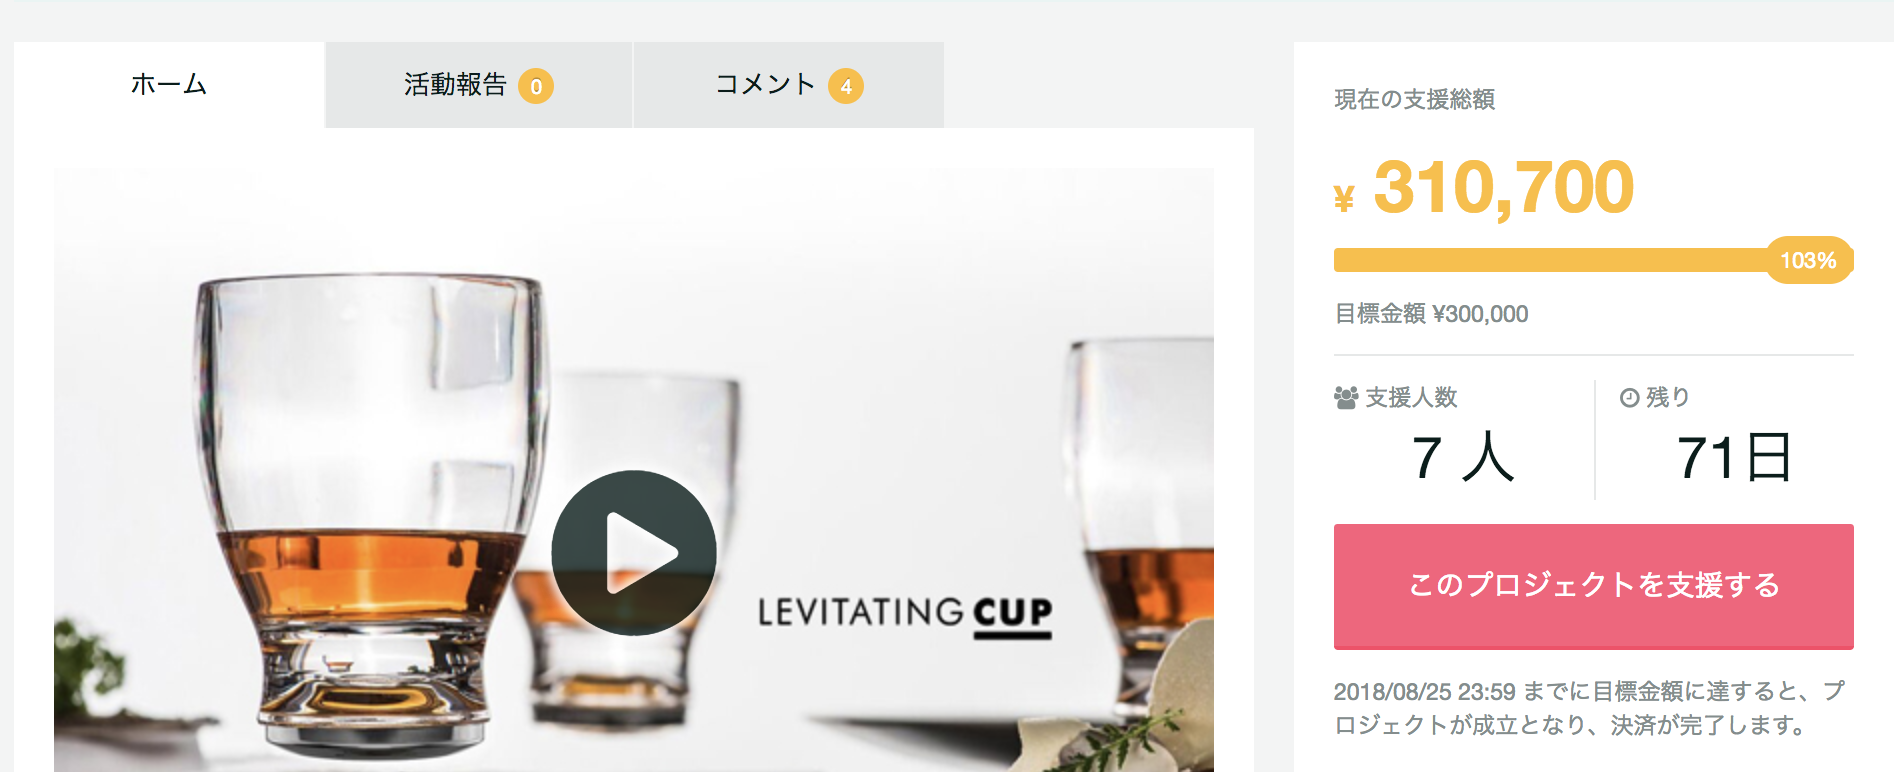Click the 2018/08/25 deadline notice text
Image resolution: width=1894 pixels, height=772 pixels.
coord(1589,708)
